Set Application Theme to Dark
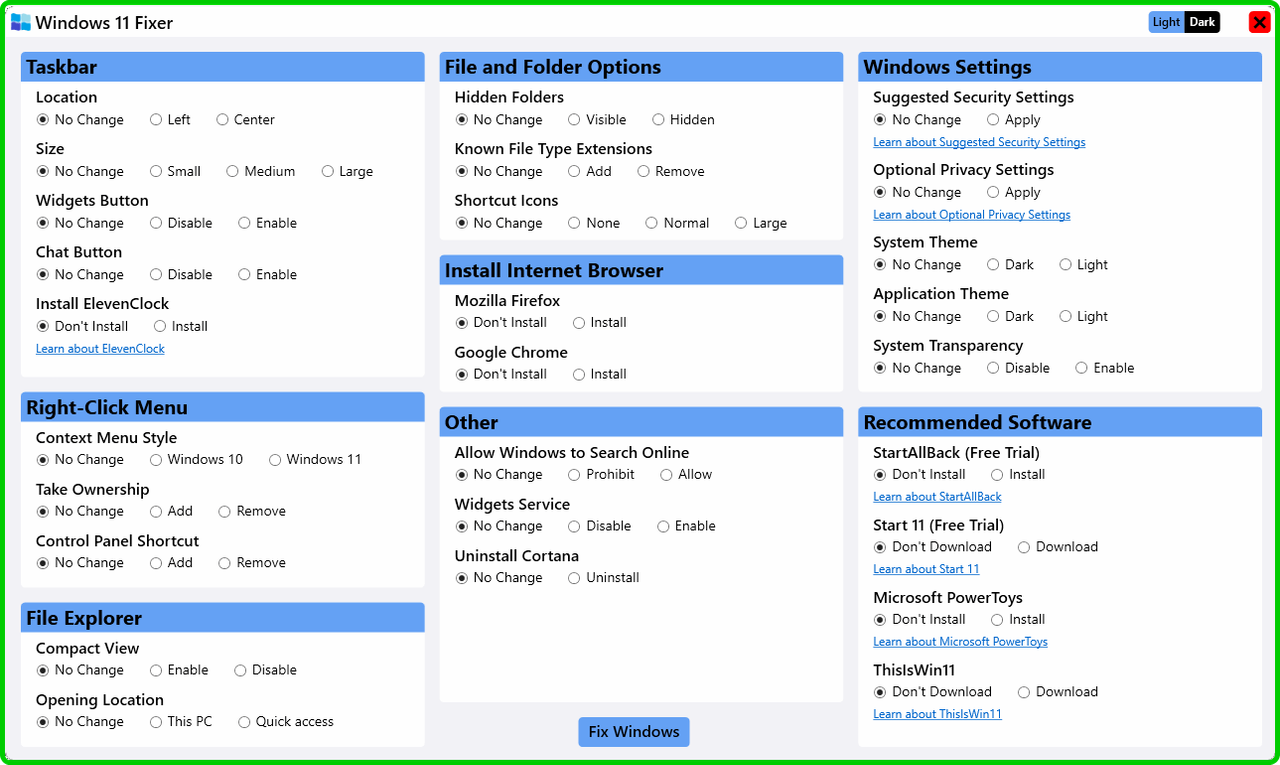 (x=1011, y=317)
